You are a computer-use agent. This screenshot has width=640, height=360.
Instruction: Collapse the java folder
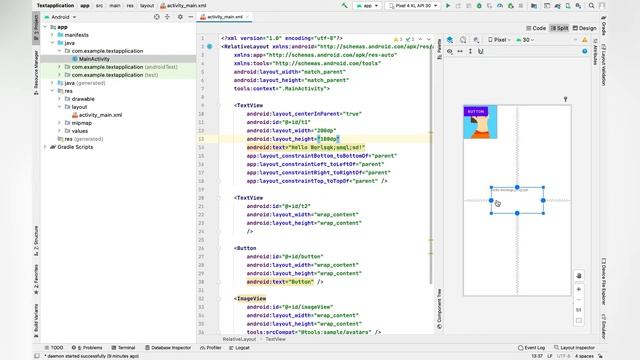[52, 43]
